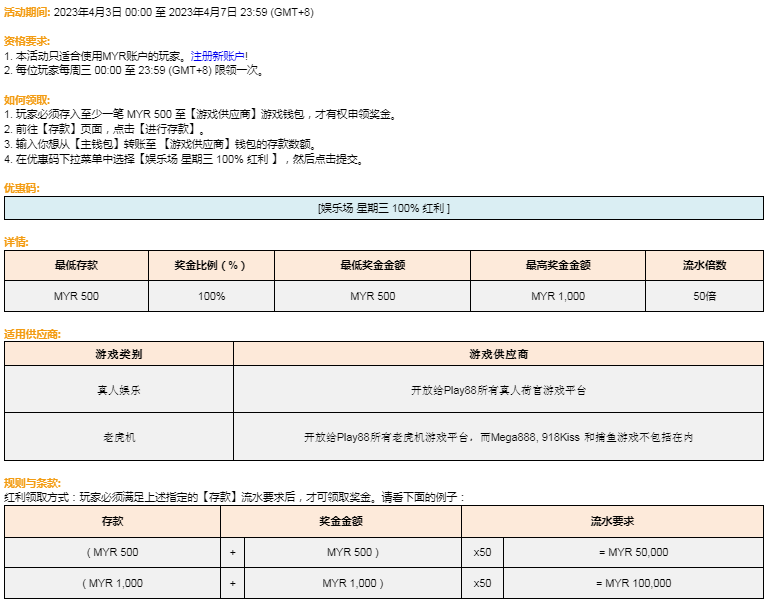The image size is (766, 603).
Task: Click the 奖金比例 (%) column header
Action: coord(210,266)
